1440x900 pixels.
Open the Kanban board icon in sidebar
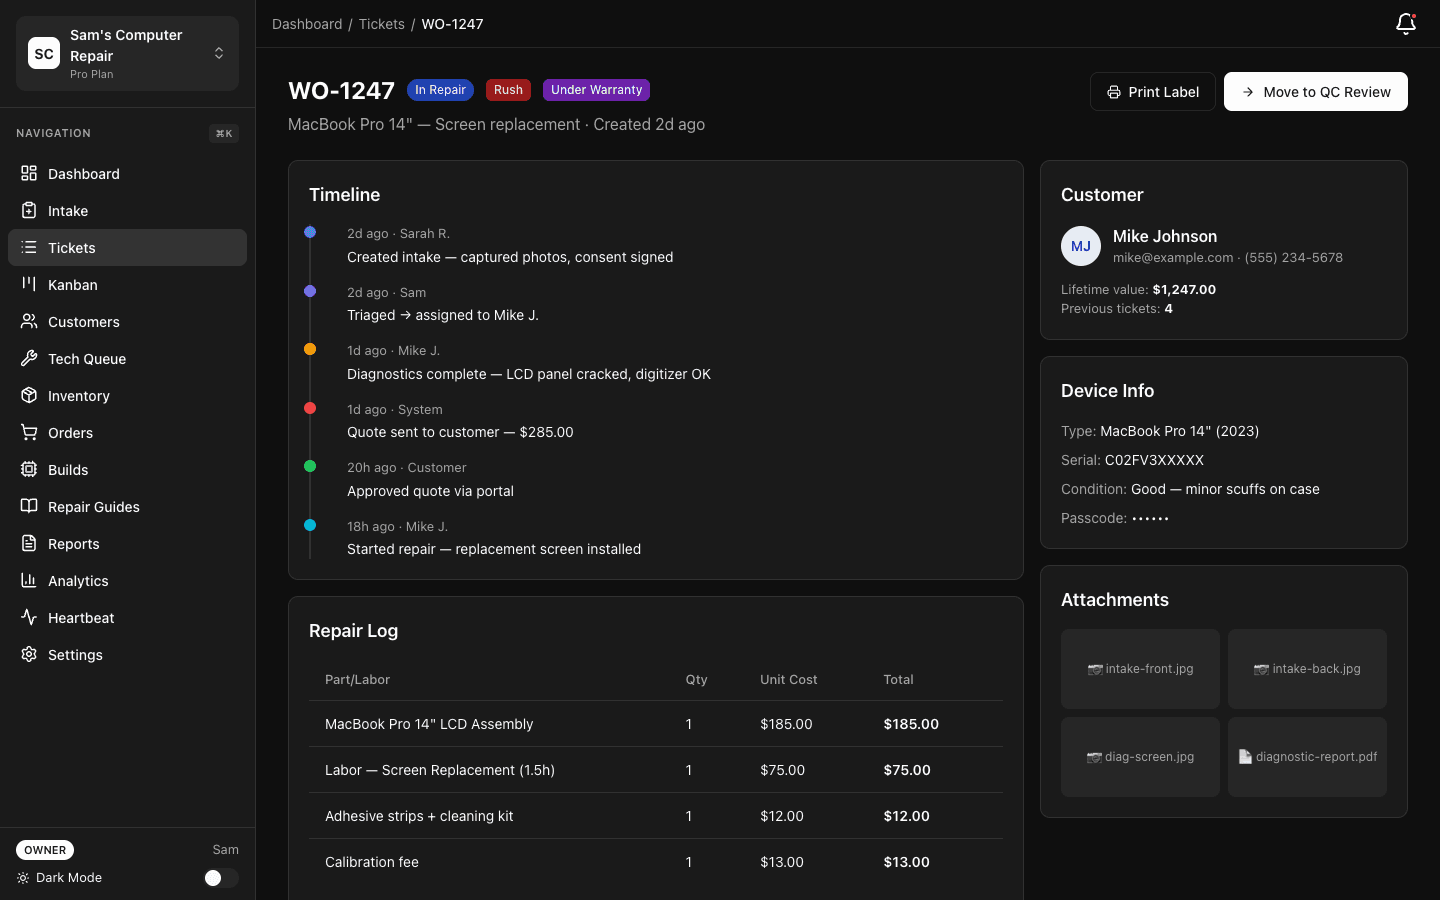point(29,285)
